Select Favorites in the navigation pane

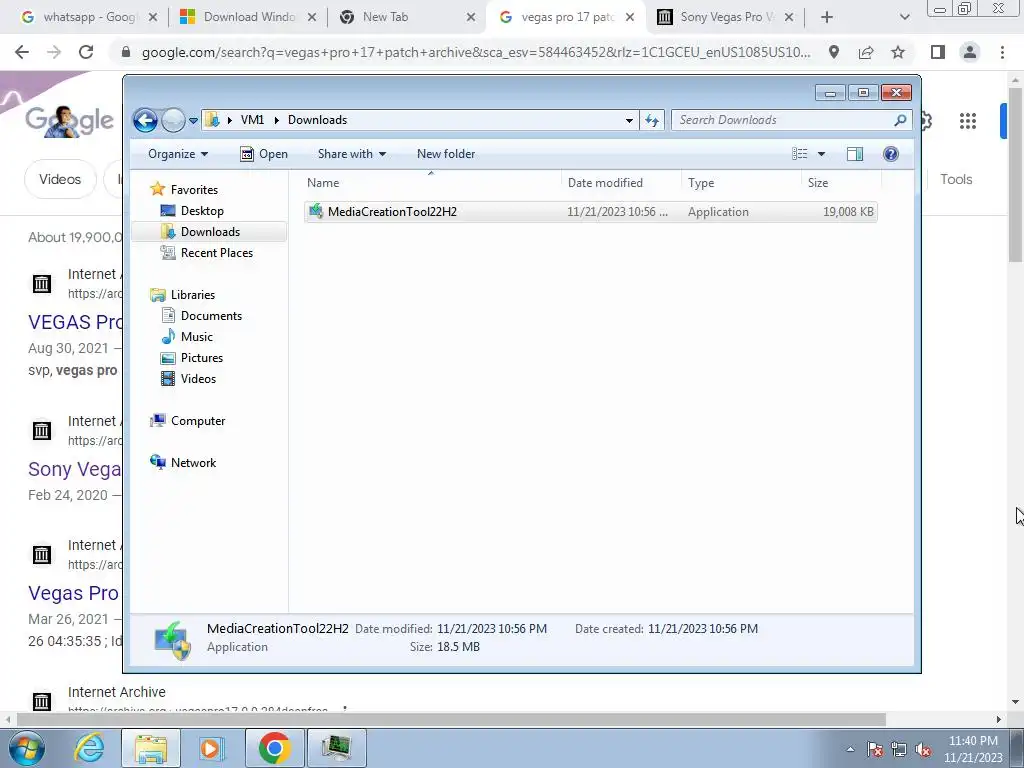tap(184, 189)
